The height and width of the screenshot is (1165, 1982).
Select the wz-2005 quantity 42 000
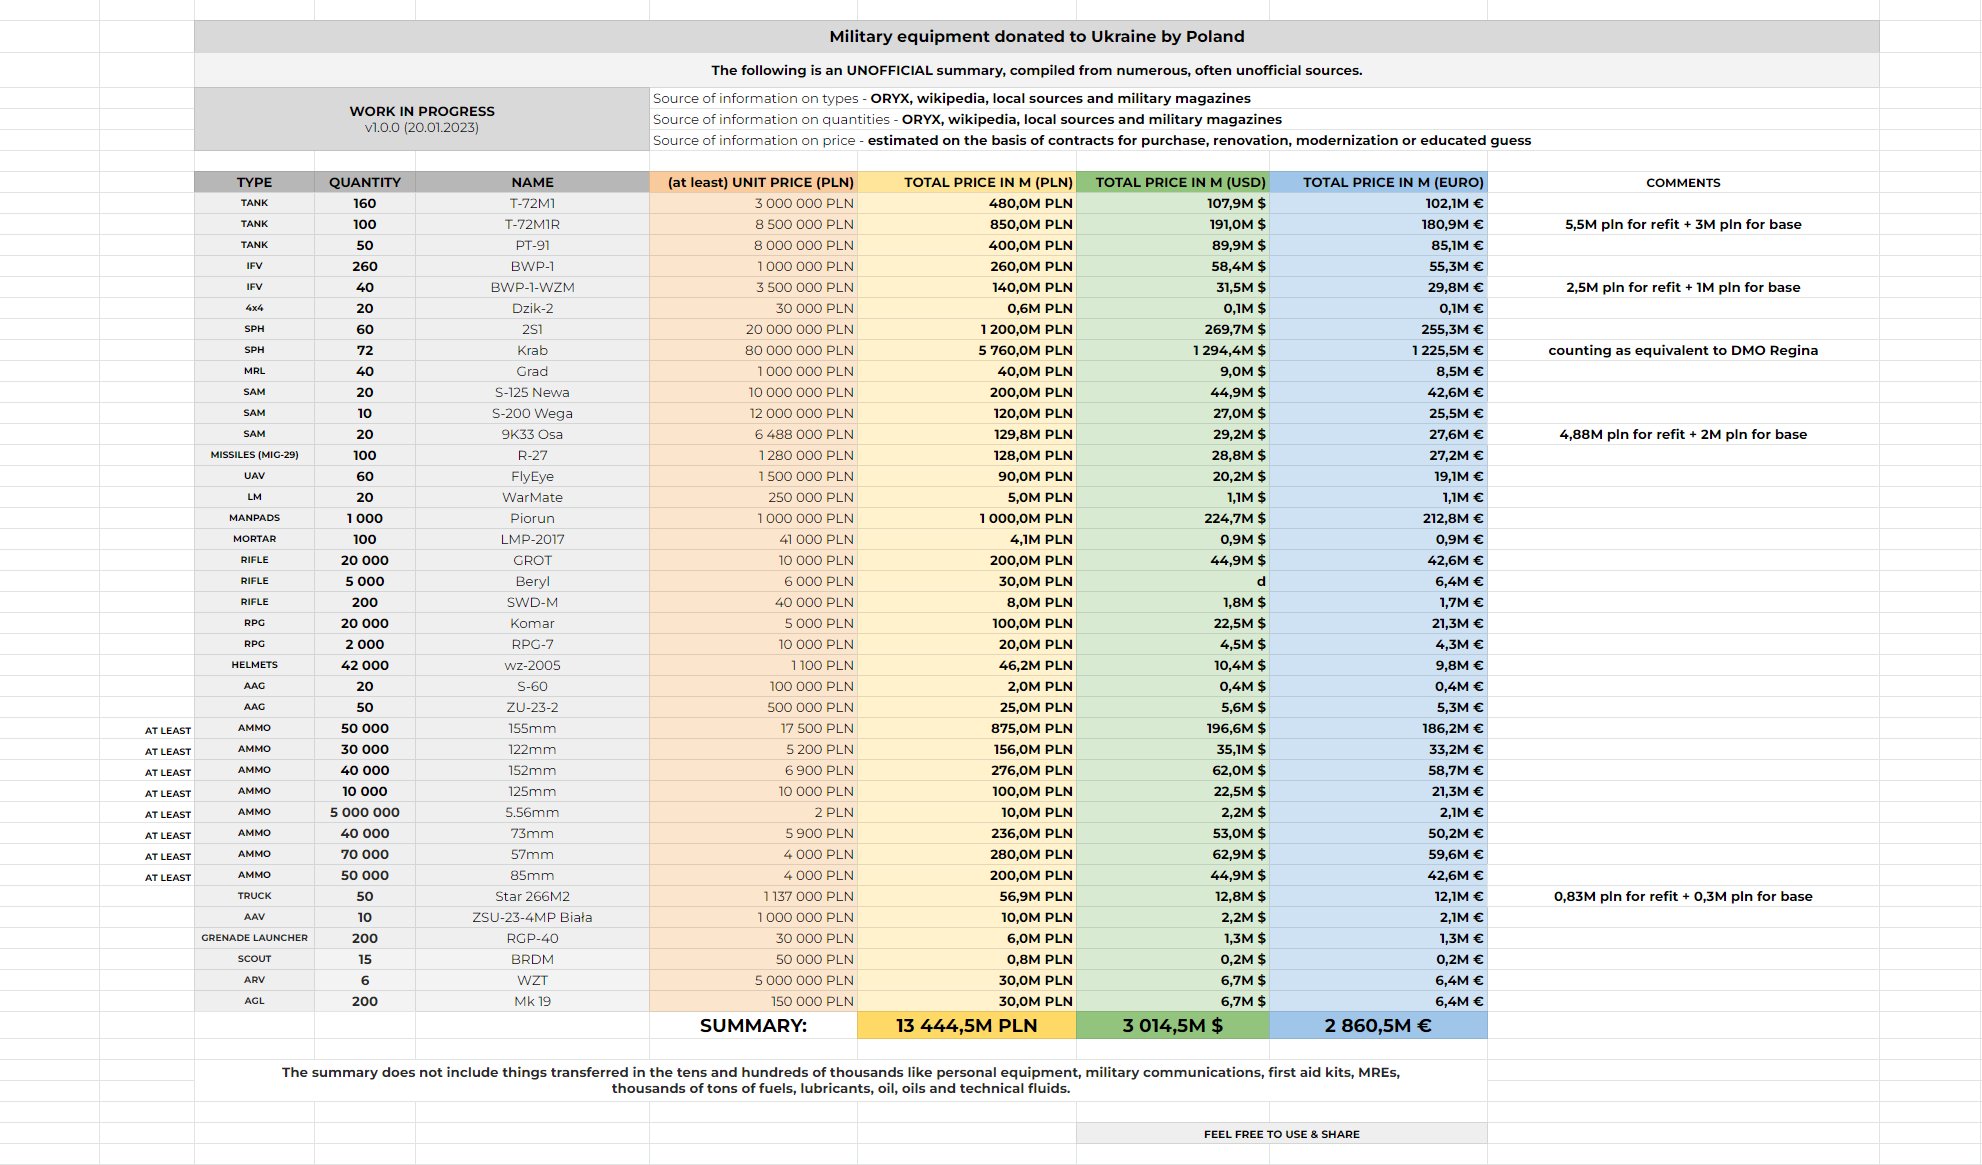pyautogui.click(x=365, y=665)
